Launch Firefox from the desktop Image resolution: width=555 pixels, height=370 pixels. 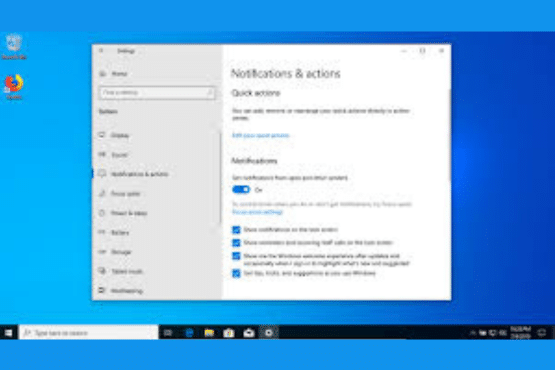14,87
